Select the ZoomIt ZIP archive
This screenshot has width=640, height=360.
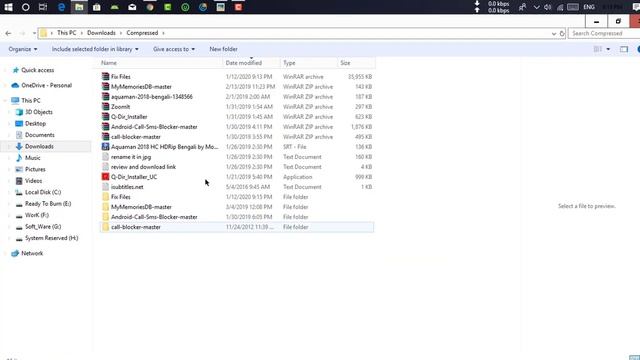pos(237,107)
